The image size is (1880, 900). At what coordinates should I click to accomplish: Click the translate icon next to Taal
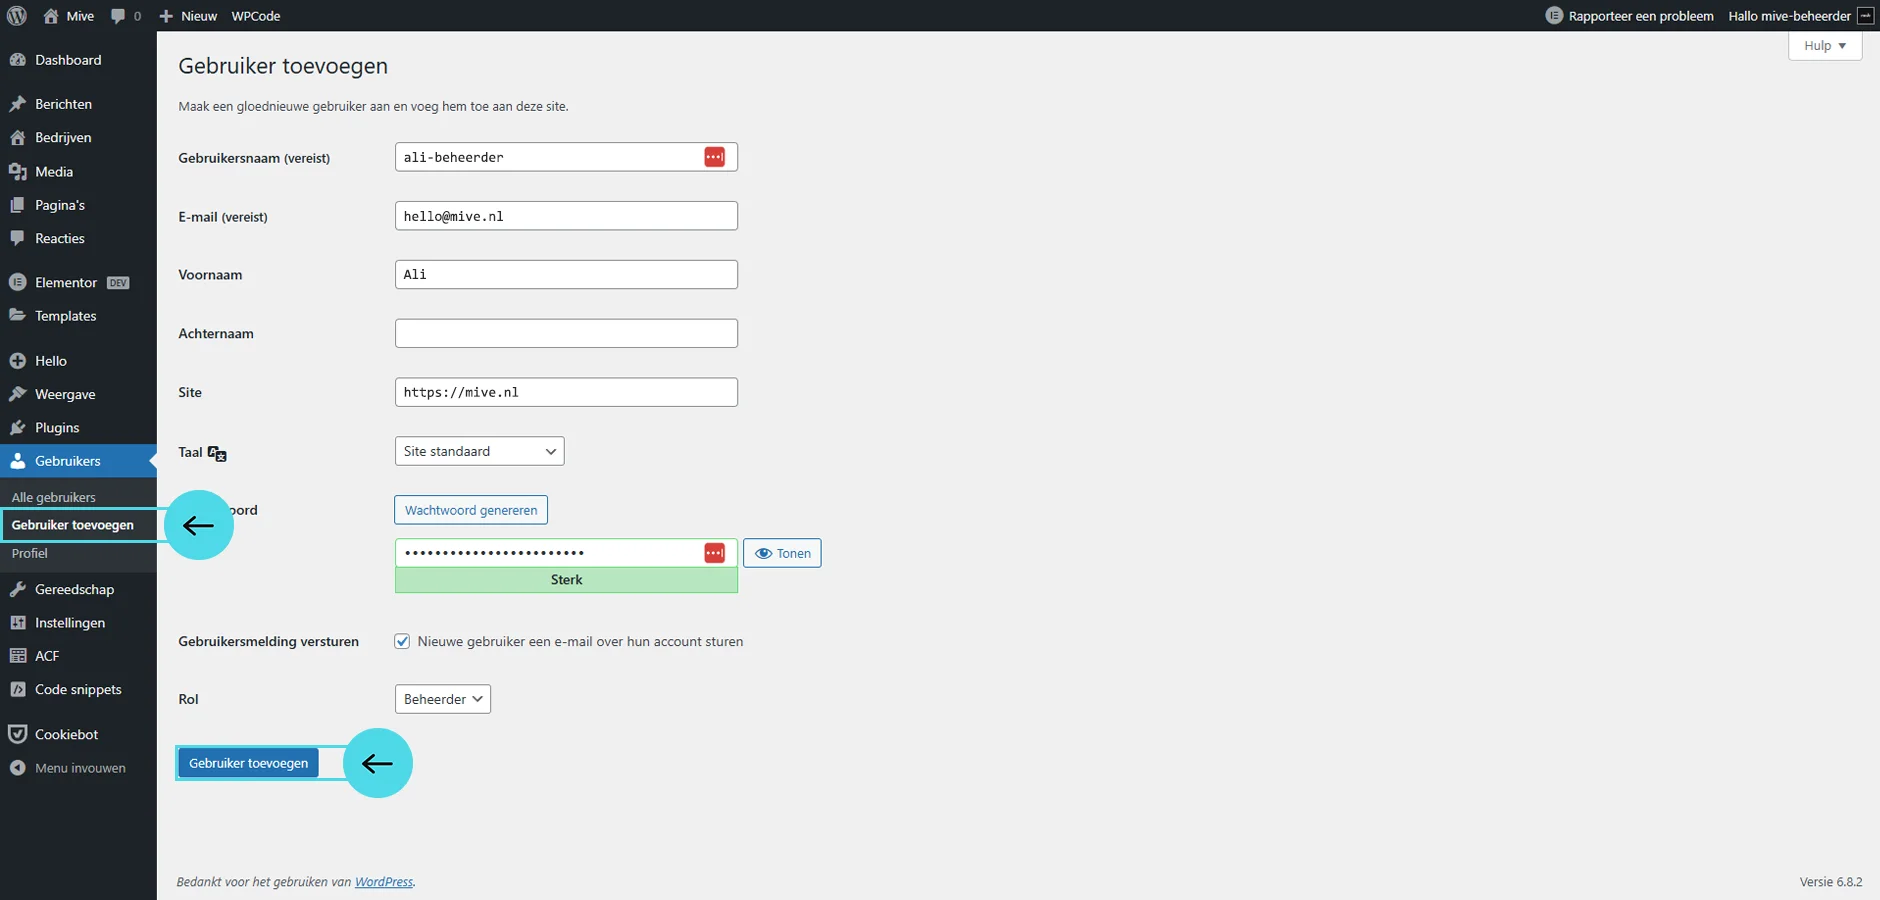pyautogui.click(x=217, y=453)
